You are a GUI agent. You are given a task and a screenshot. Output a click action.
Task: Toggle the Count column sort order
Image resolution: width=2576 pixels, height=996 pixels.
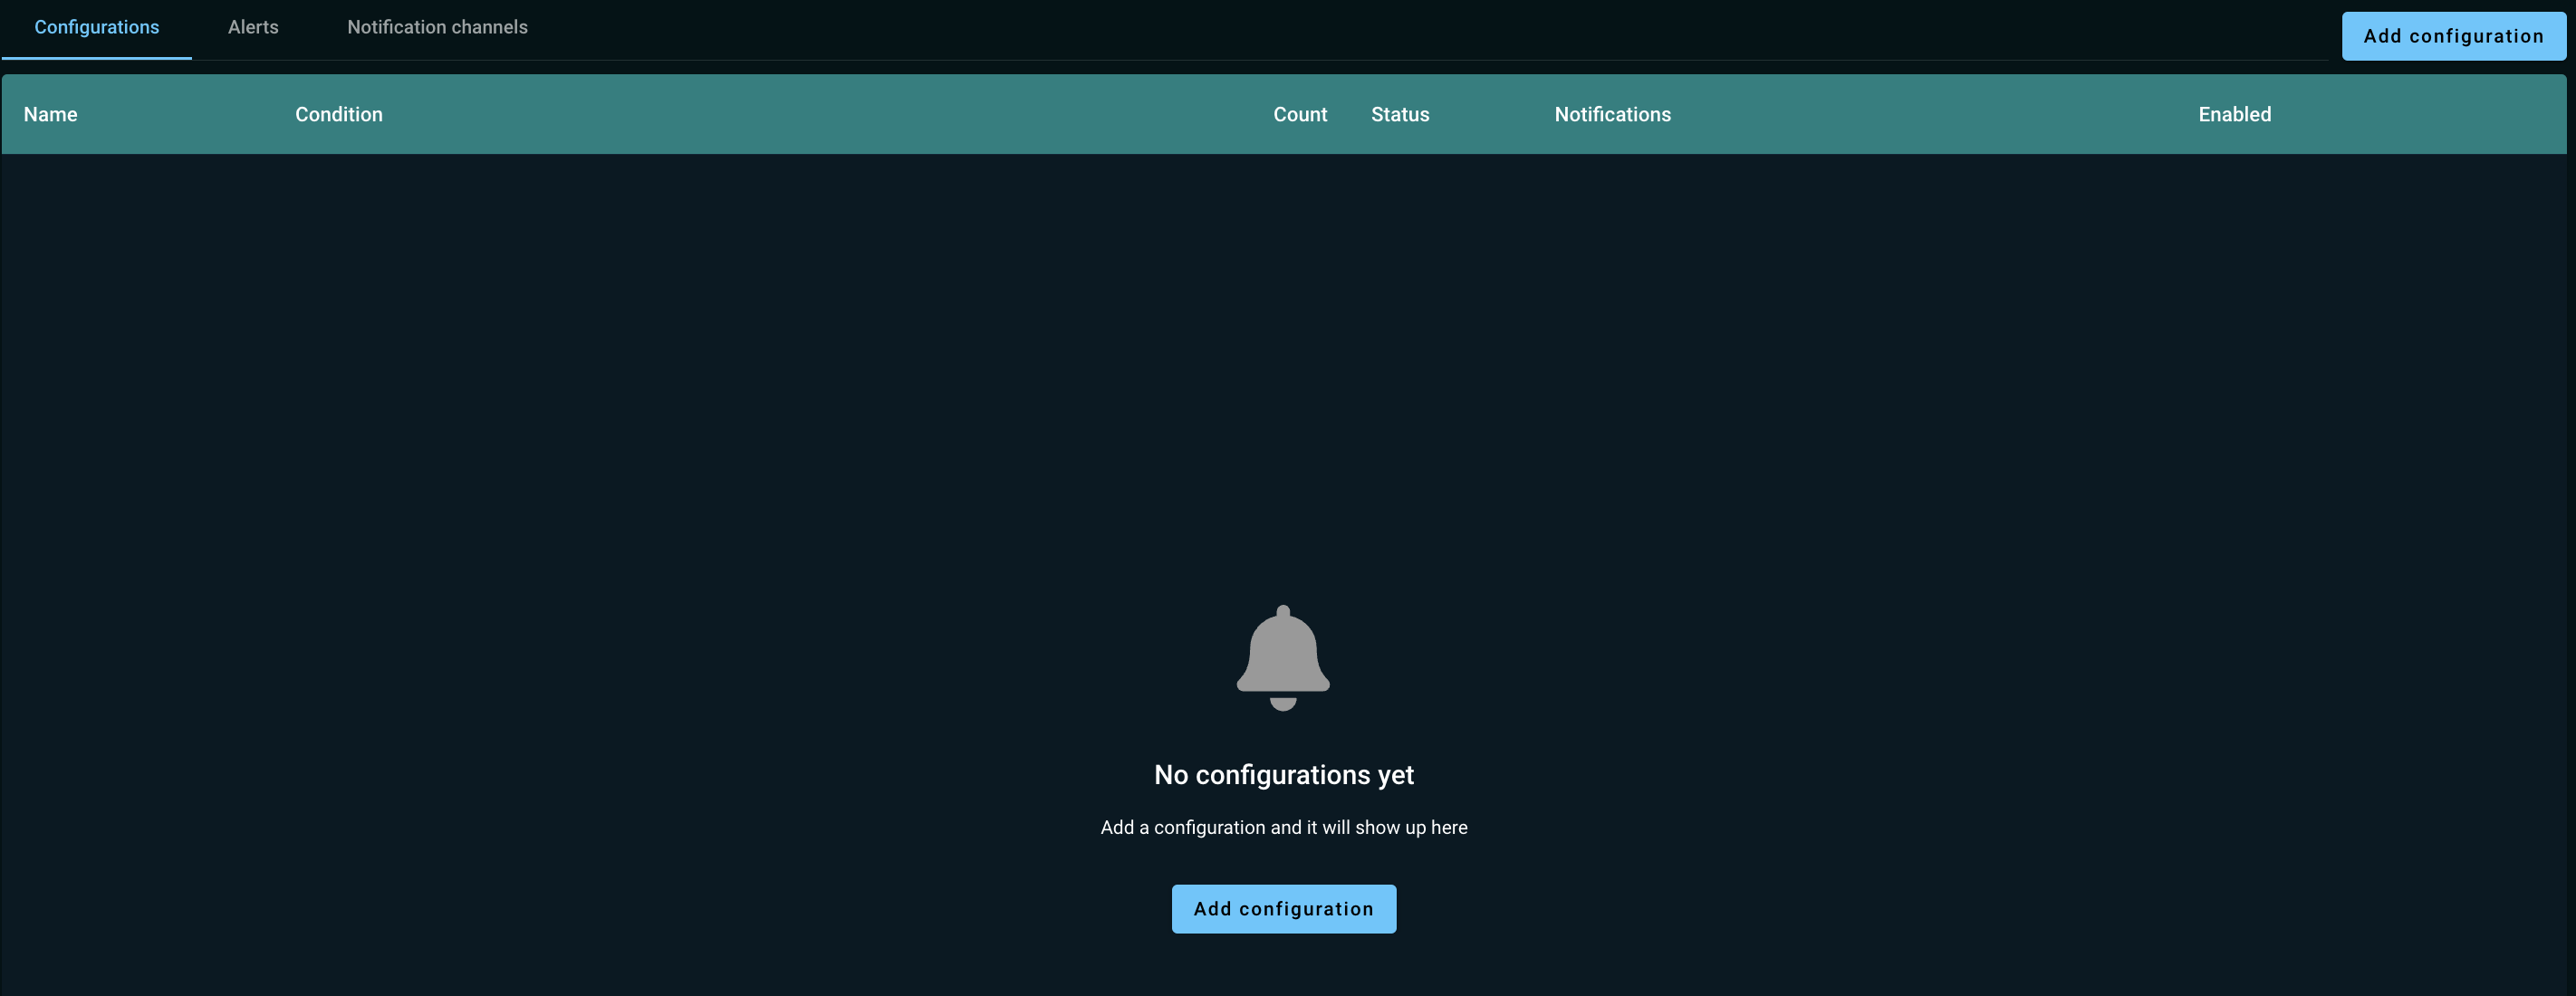click(x=1300, y=113)
